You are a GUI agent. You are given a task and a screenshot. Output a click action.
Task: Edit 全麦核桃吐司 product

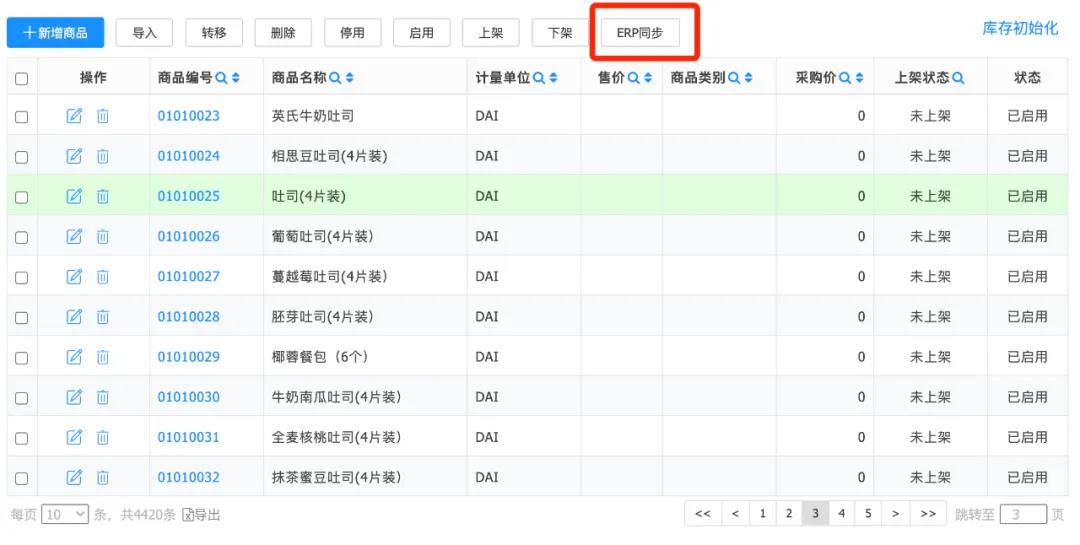pos(74,437)
